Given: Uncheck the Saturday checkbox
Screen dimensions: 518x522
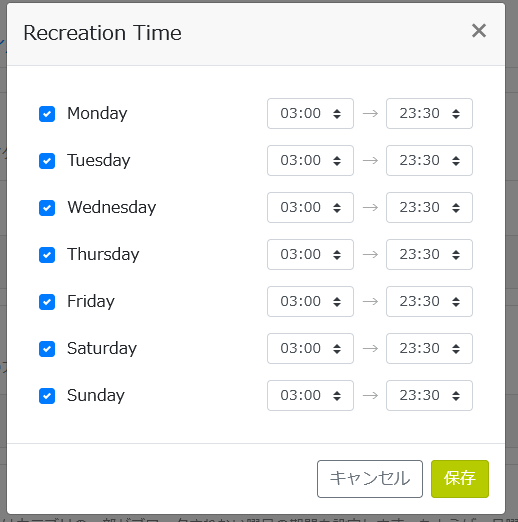Looking at the screenshot, I should [x=47, y=349].
